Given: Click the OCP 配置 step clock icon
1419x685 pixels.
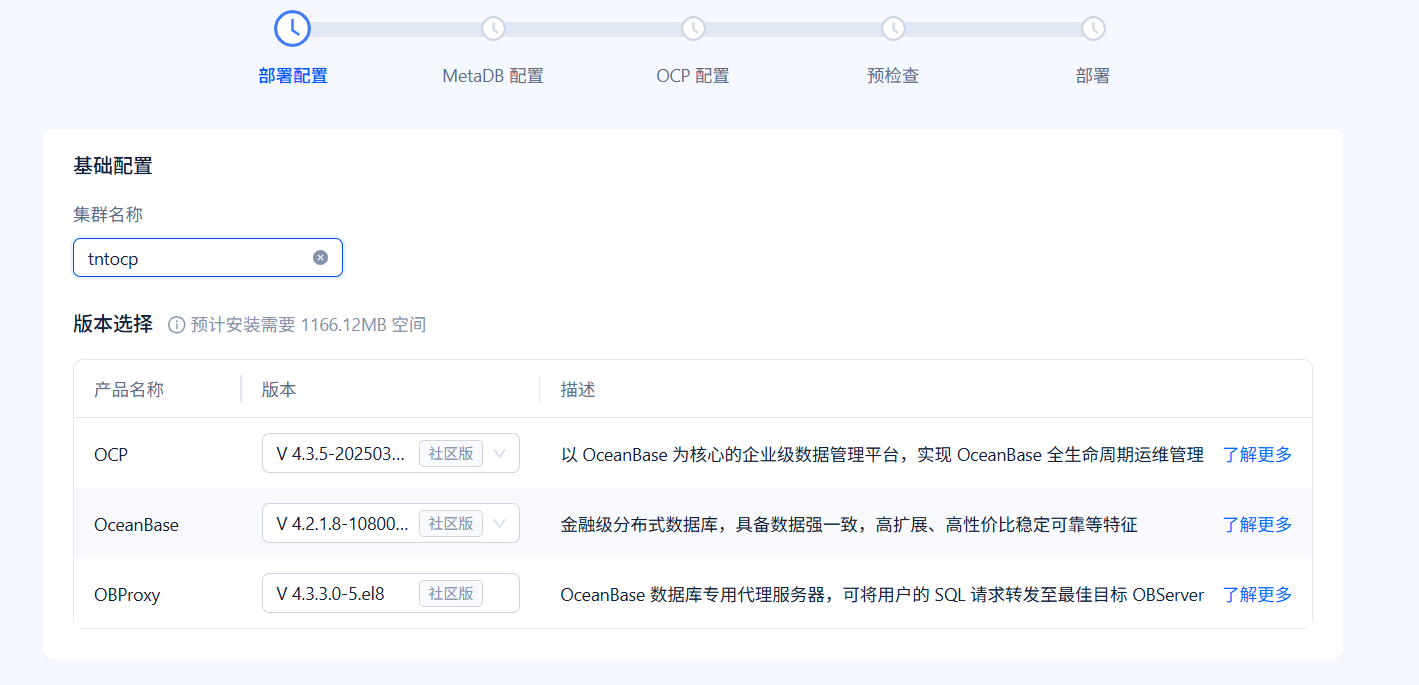Looking at the screenshot, I should (693, 28).
